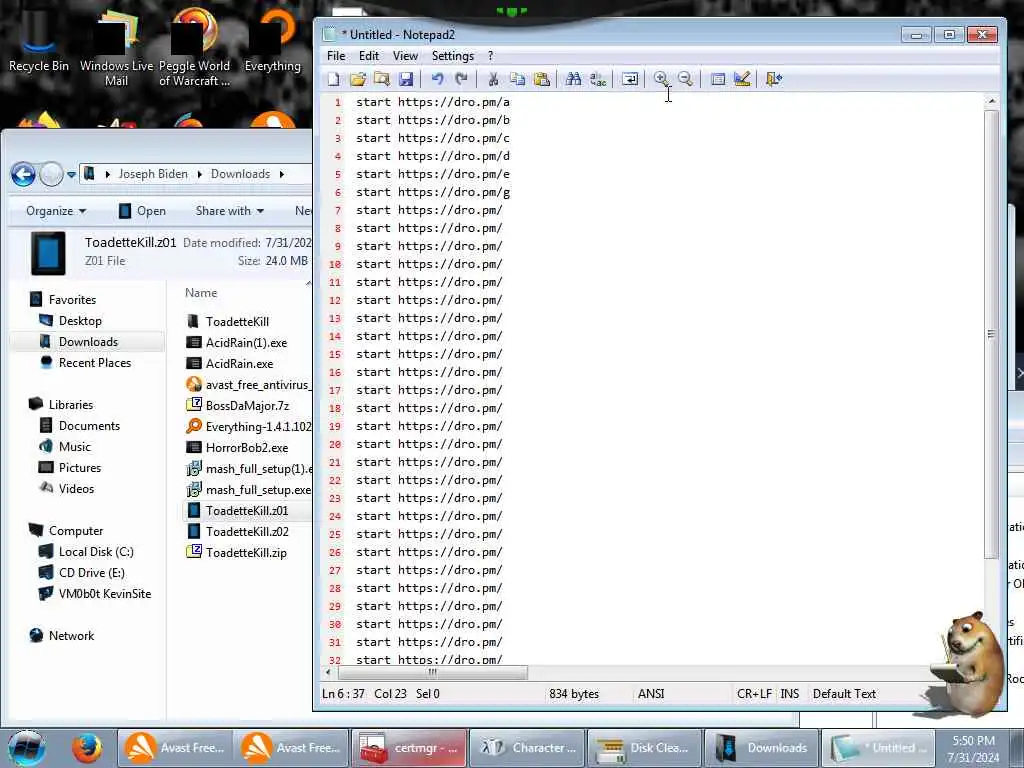Viewport: 1024px width, 768px height.
Task: Select Desktop under Favorites
Action: tap(71, 321)
